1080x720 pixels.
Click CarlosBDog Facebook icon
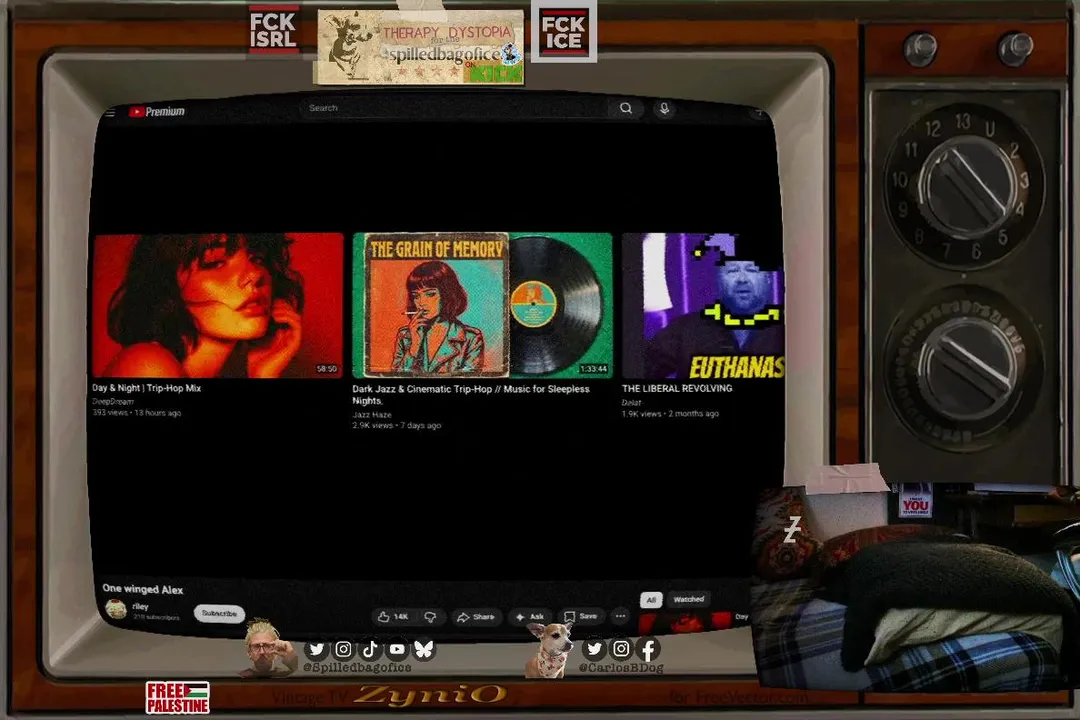648,648
